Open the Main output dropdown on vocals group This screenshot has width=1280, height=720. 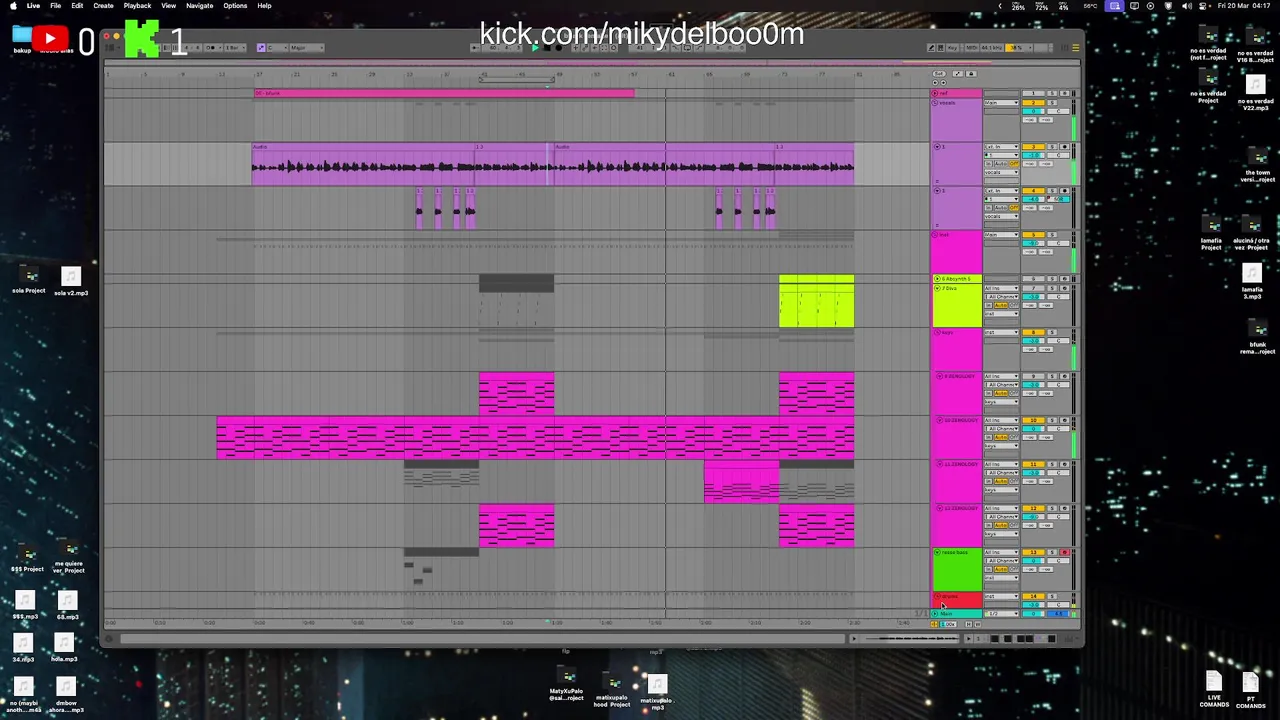(x=1001, y=103)
